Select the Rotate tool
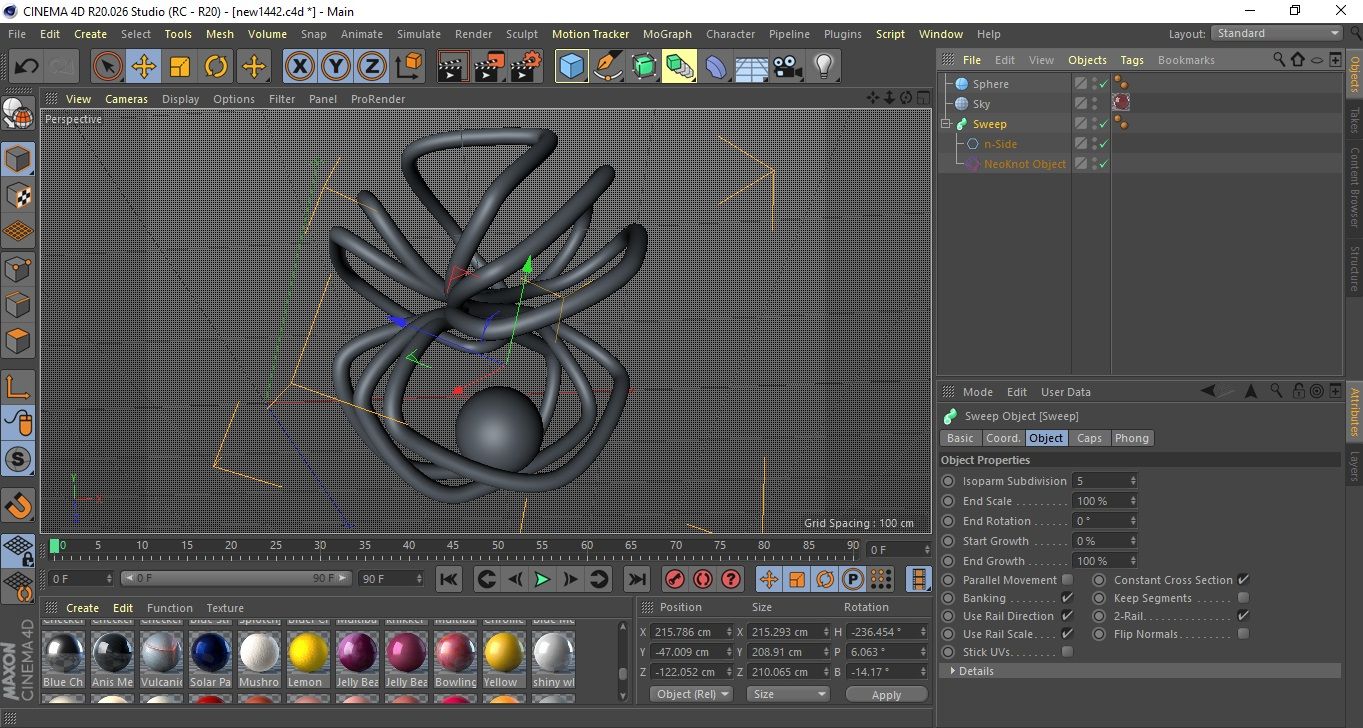The width and height of the screenshot is (1363, 728). (216, 67)
